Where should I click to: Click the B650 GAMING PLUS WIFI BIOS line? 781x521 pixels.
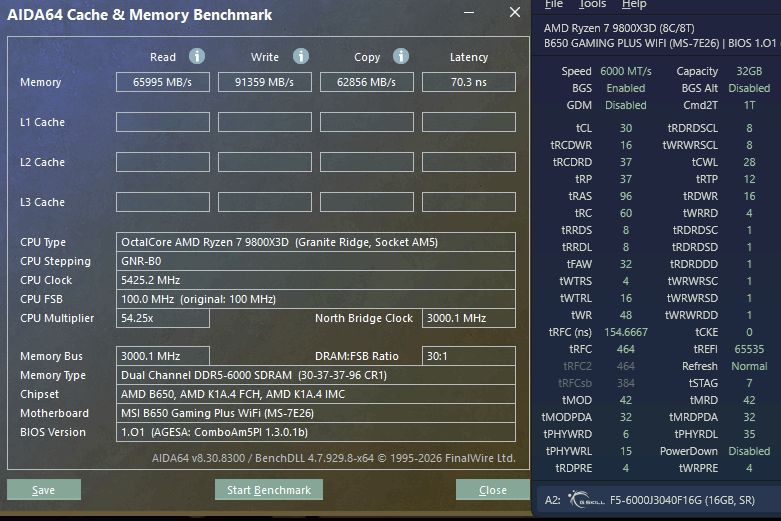660,43
